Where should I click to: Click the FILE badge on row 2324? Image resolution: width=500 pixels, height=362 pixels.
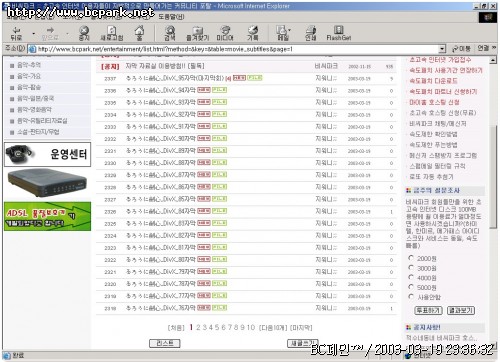[x=220, y=235]
